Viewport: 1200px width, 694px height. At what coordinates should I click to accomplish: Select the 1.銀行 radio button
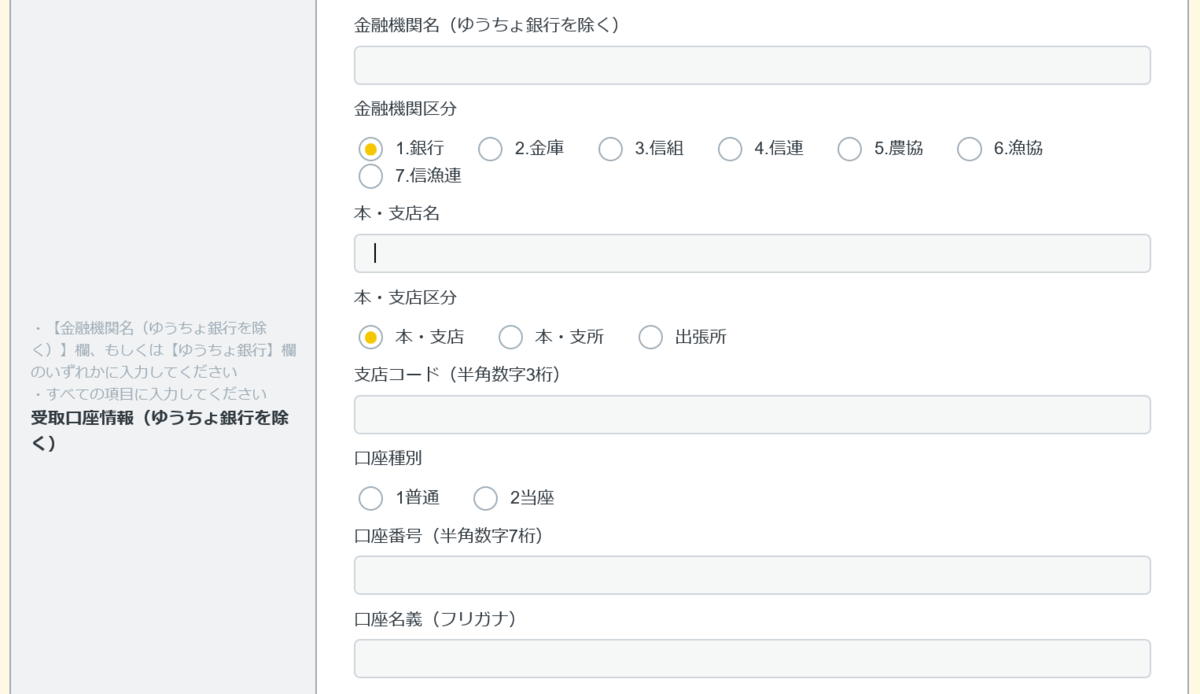[x=371, y=149]
